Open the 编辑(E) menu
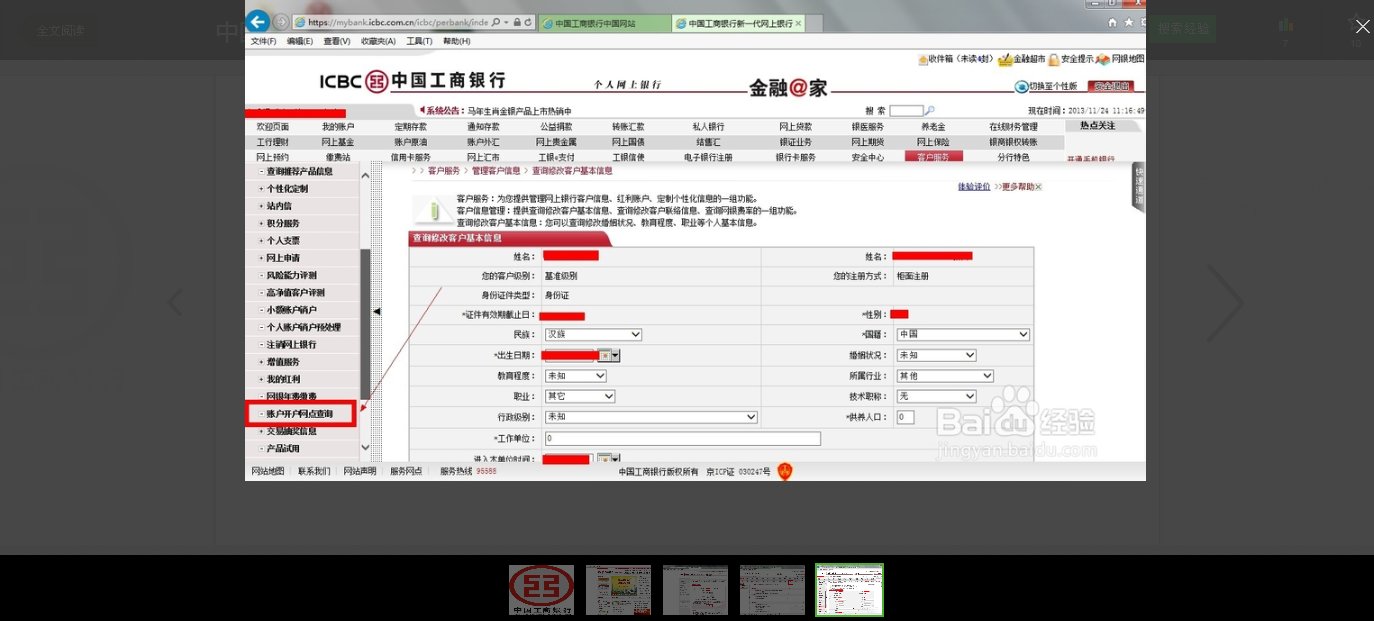This screenshot has height=621, width=1374. tap(300, 41)
